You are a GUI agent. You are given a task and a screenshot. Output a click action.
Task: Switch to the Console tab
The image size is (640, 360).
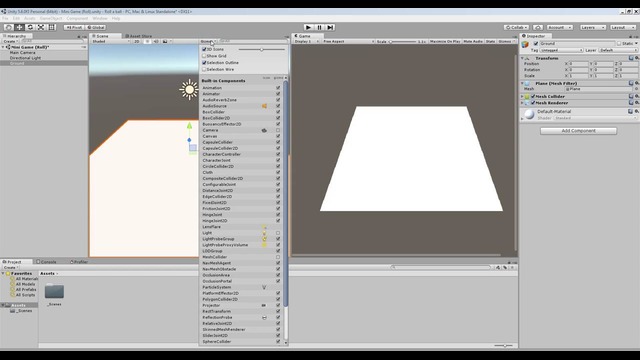pyautogui.click(x=46, y=262)
